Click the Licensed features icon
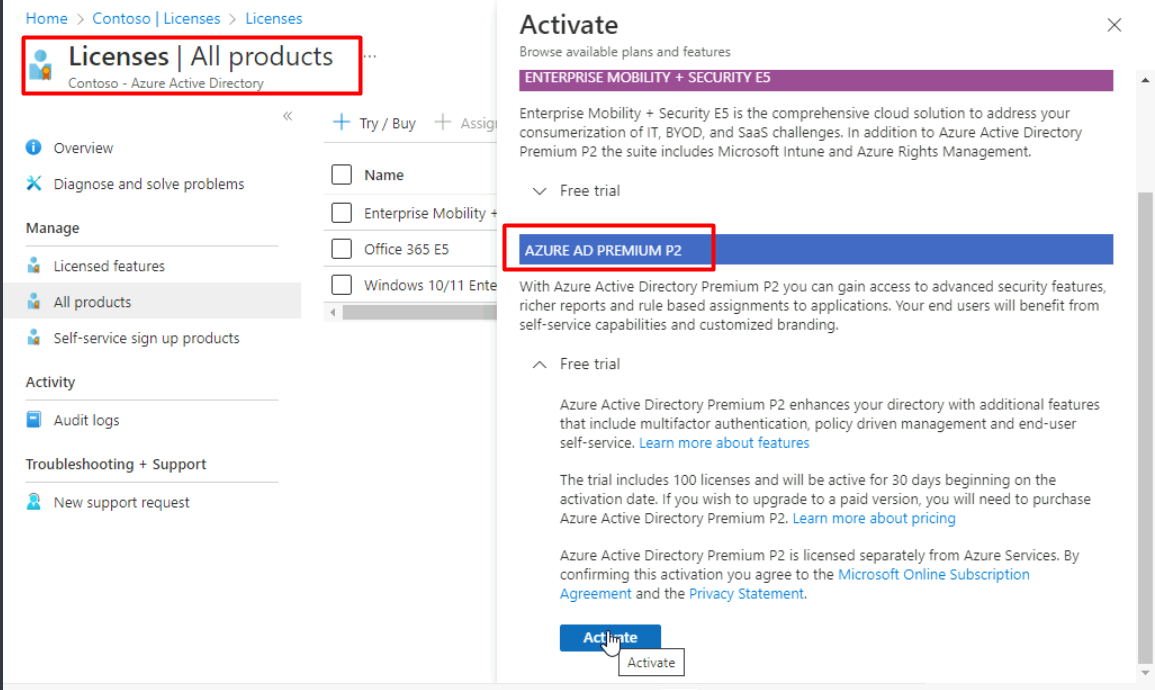Image resolution: width=1155 pixels, height=690 pixels. pos(34,265)
